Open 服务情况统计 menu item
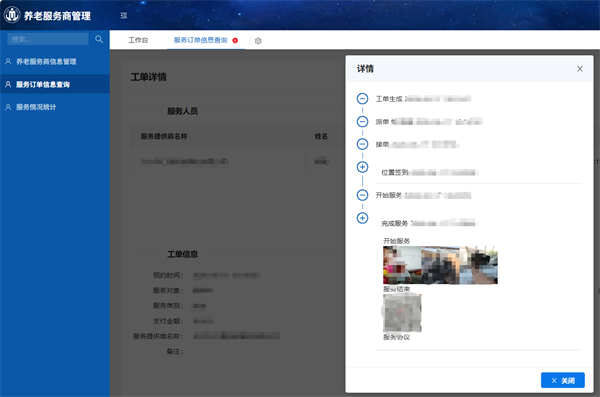 pyautogui.click(x=55, y=107)
